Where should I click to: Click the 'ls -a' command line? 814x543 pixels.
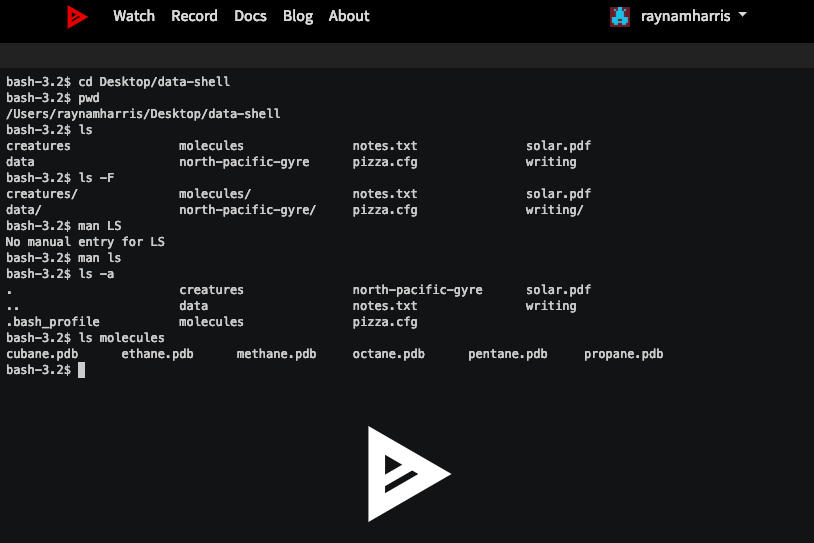60,274
